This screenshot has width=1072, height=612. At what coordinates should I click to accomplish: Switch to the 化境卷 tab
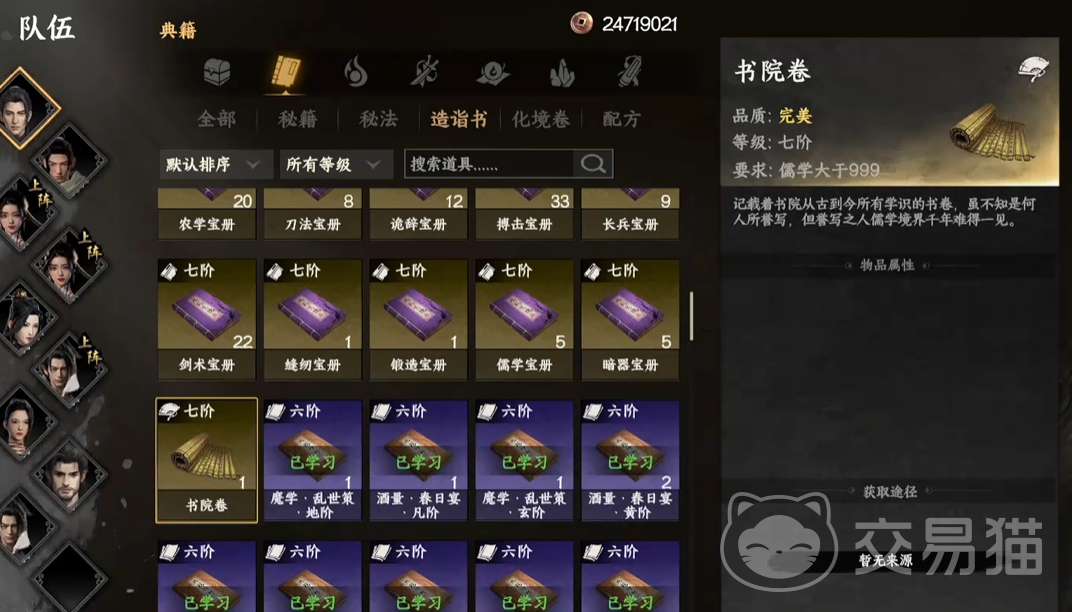pyautogui.click(x=541, y=119)
